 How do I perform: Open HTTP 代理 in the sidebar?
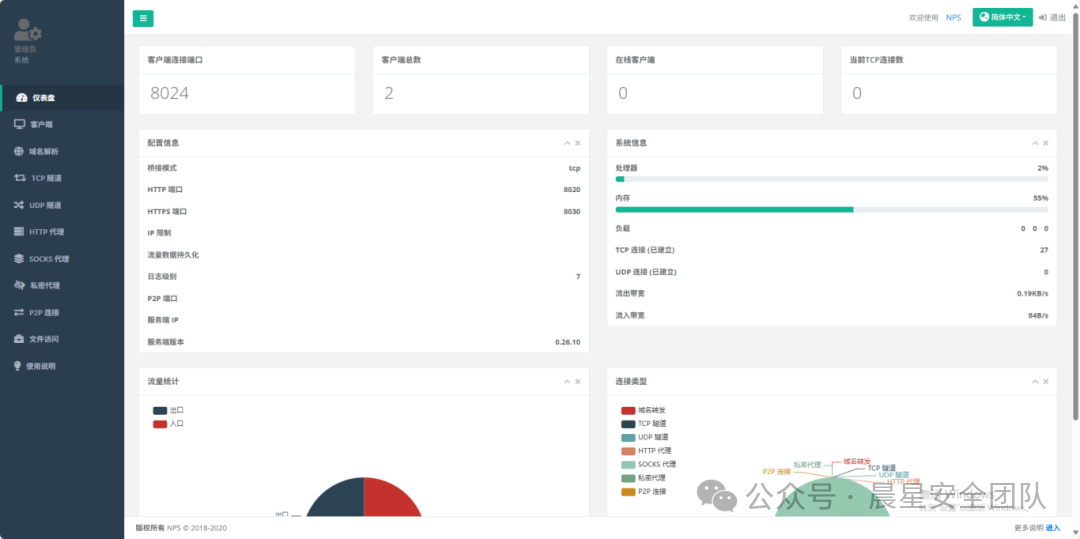click(46, 232)
